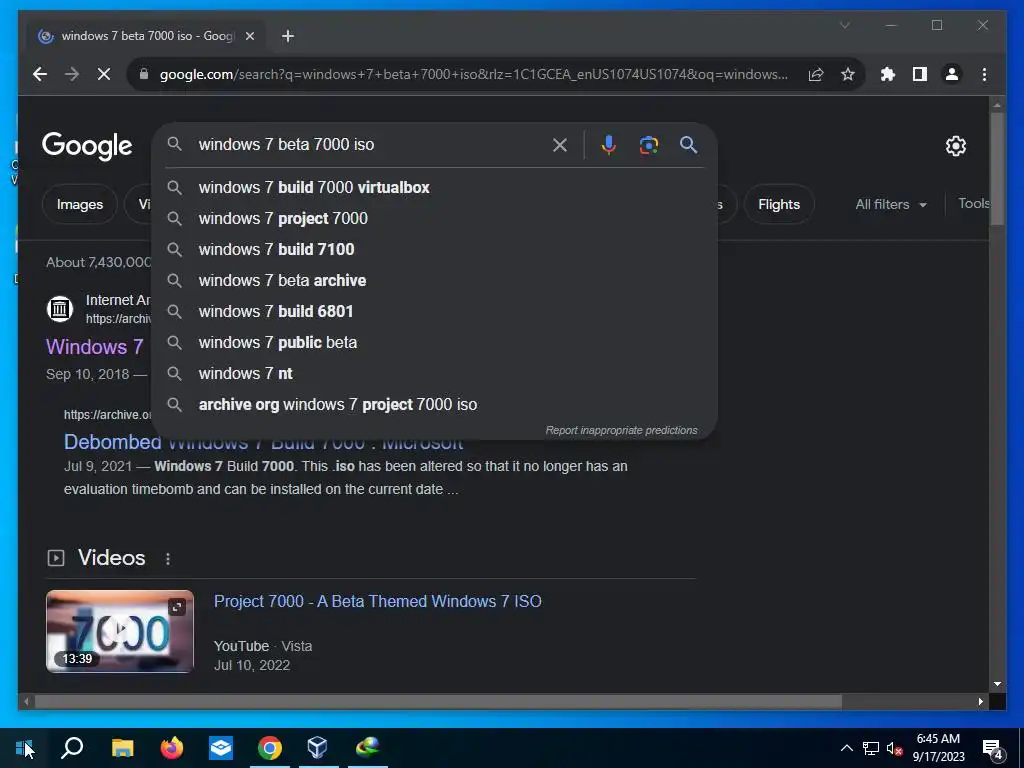The height and width of the screenshot is (768, 1024).
Task: Toggle the Chrome side panel
Action: pyautogui.click(x=920, y=74)
